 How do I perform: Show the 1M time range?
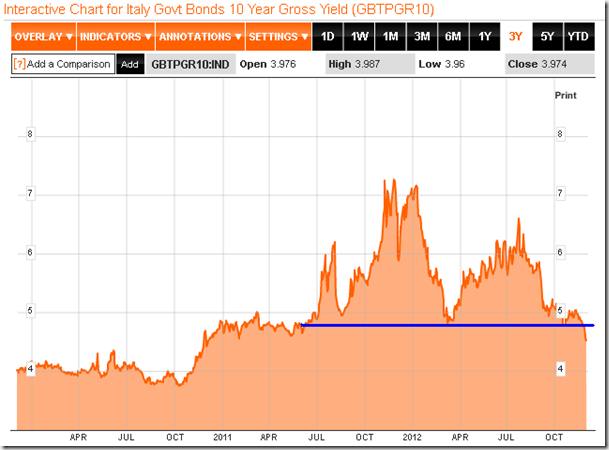(x=391, y=37)
